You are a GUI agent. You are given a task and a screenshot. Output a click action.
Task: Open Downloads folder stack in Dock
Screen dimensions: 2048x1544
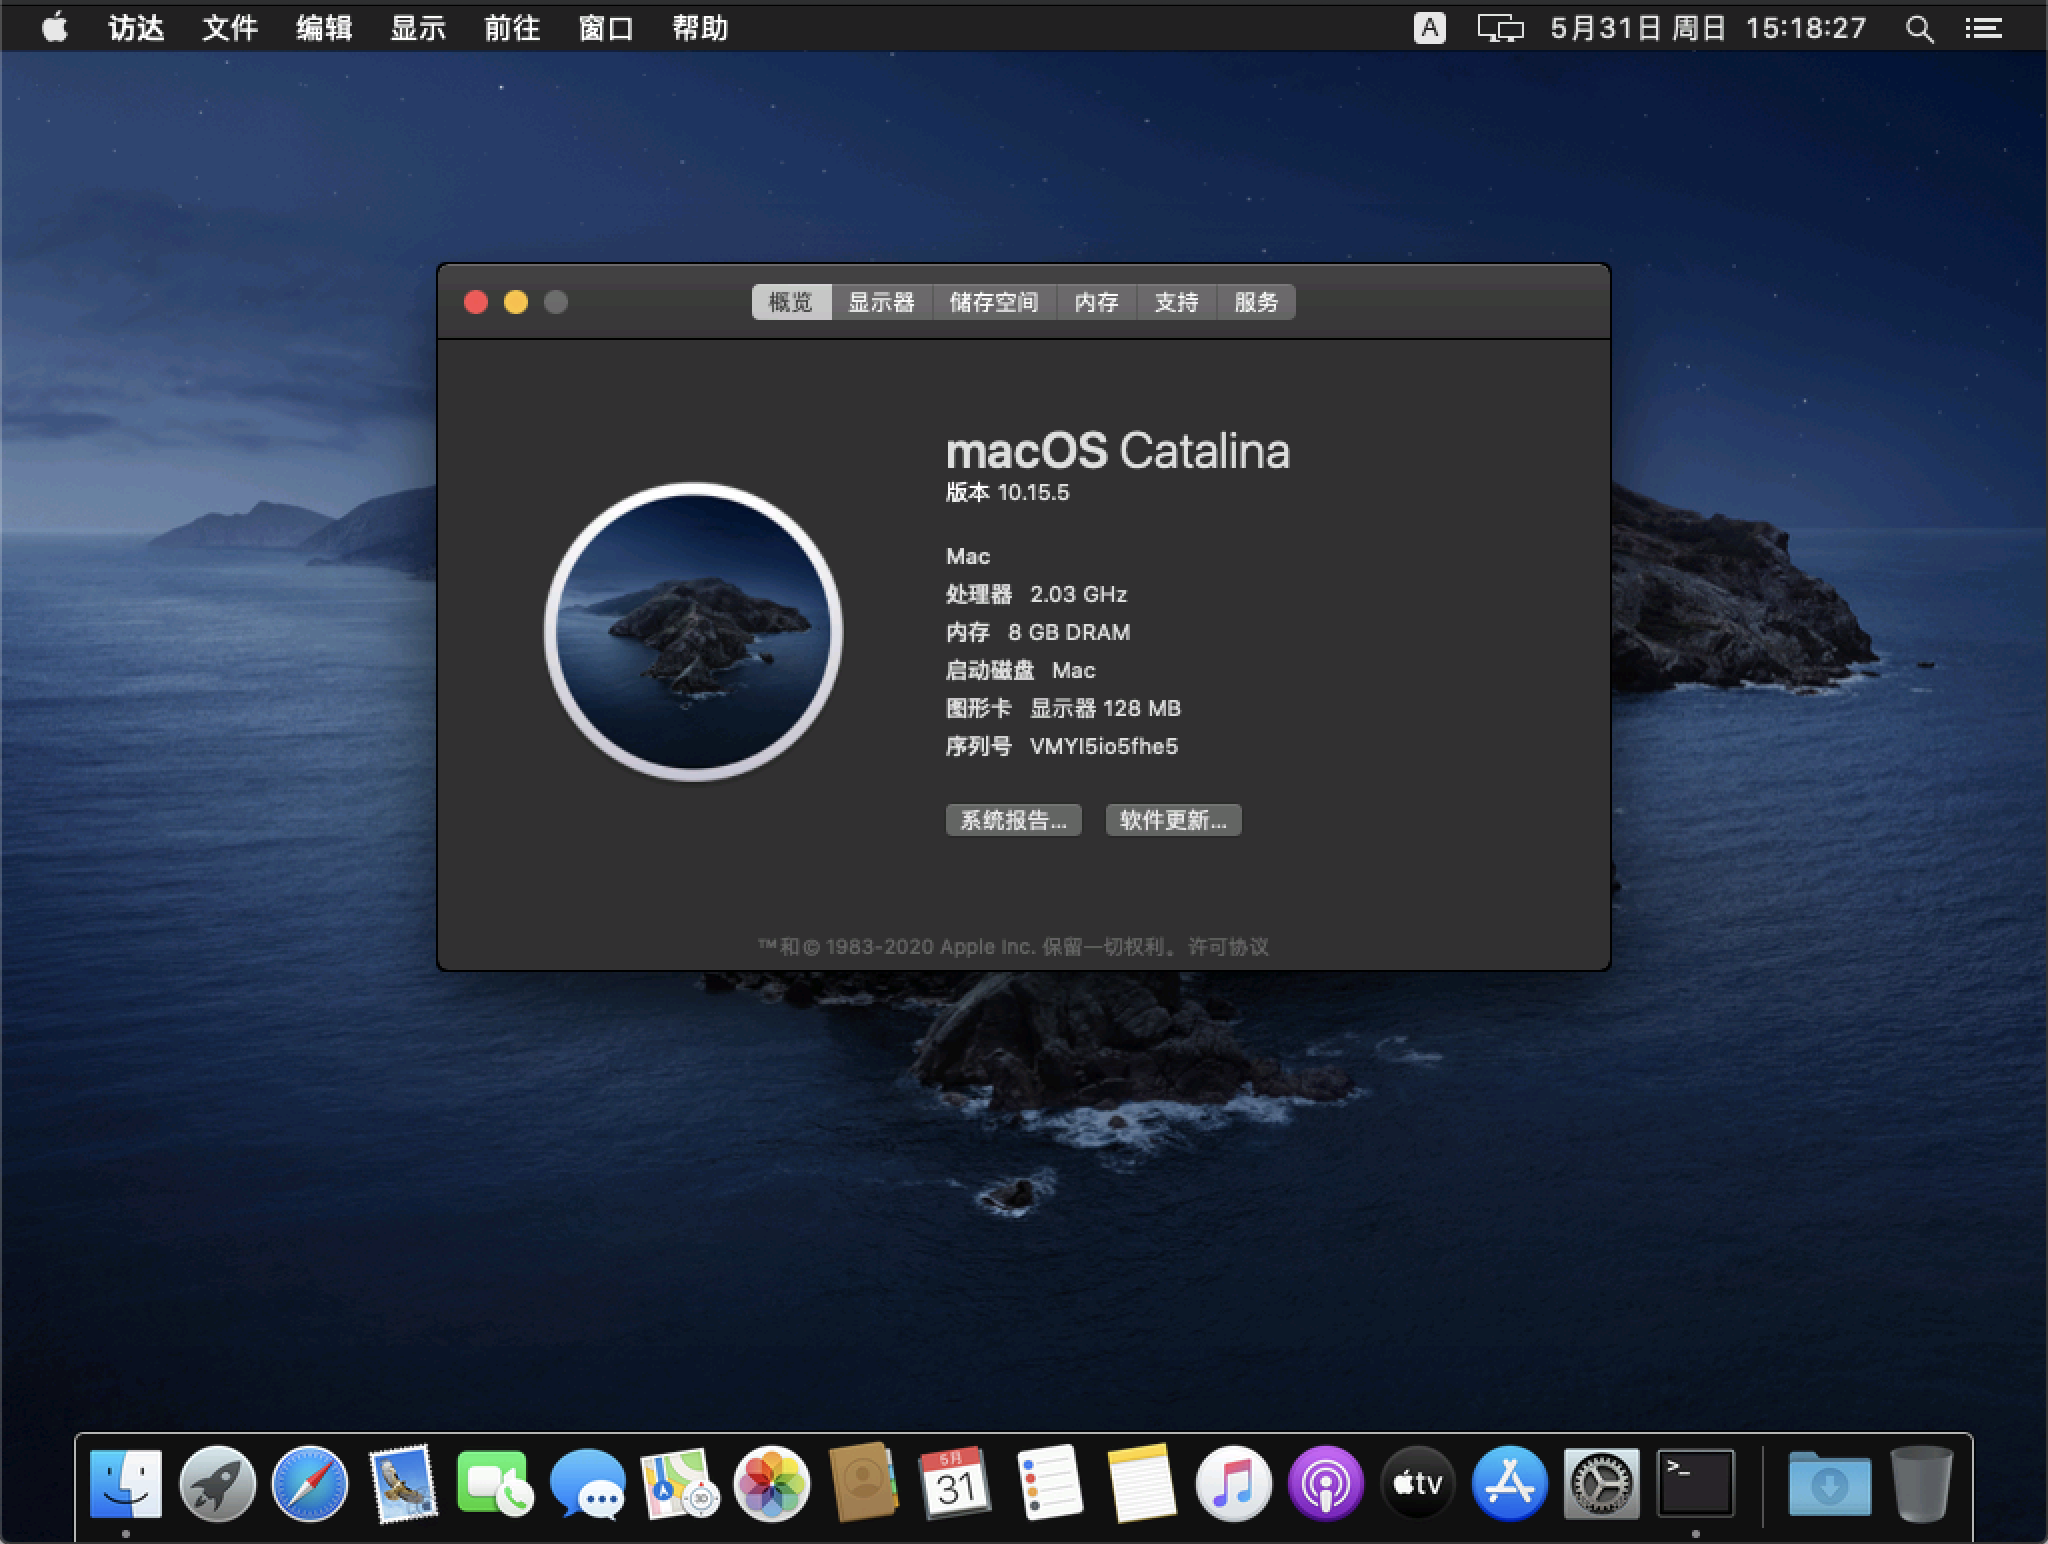pyautogui.click(x=1829, y=1484)
